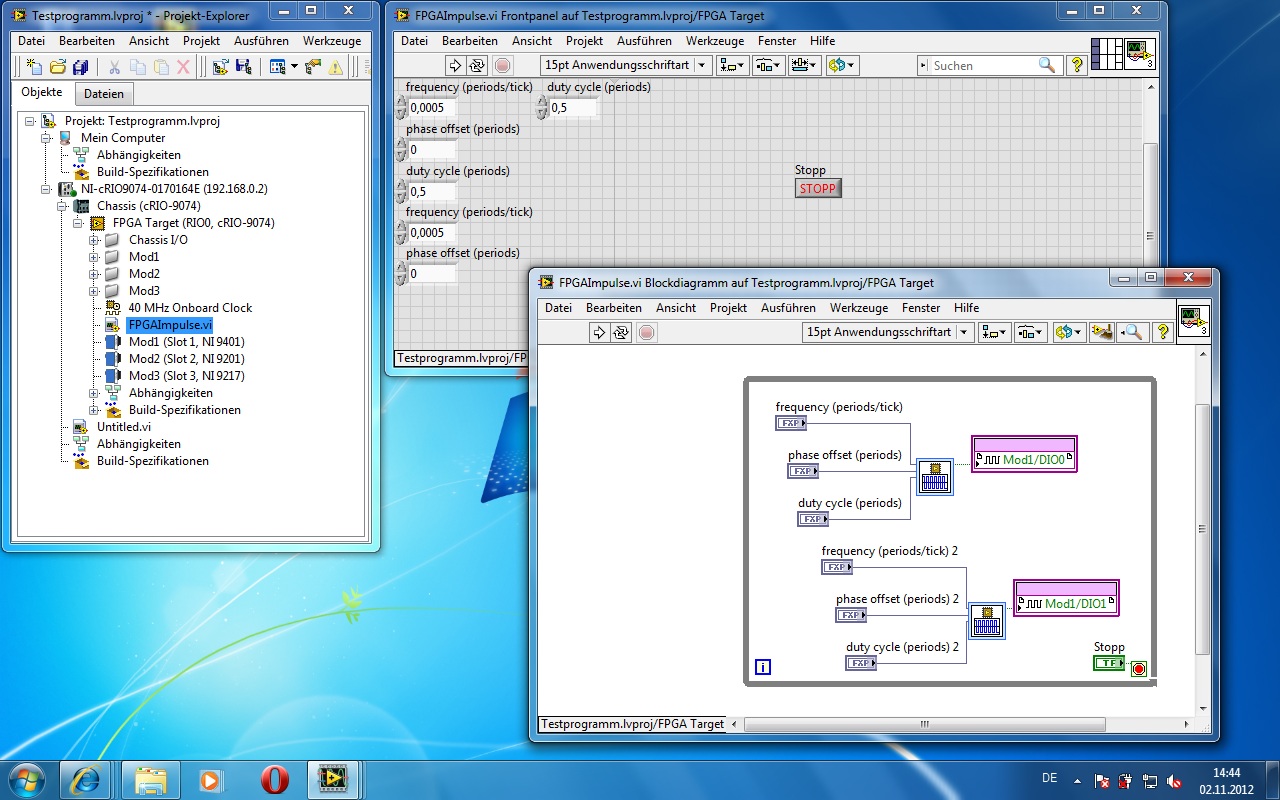Collapse the Chassis (cRIO-9074) tree node
Image resolution: width=1280 pixels, height=800 pixels.
coord(62,206)
